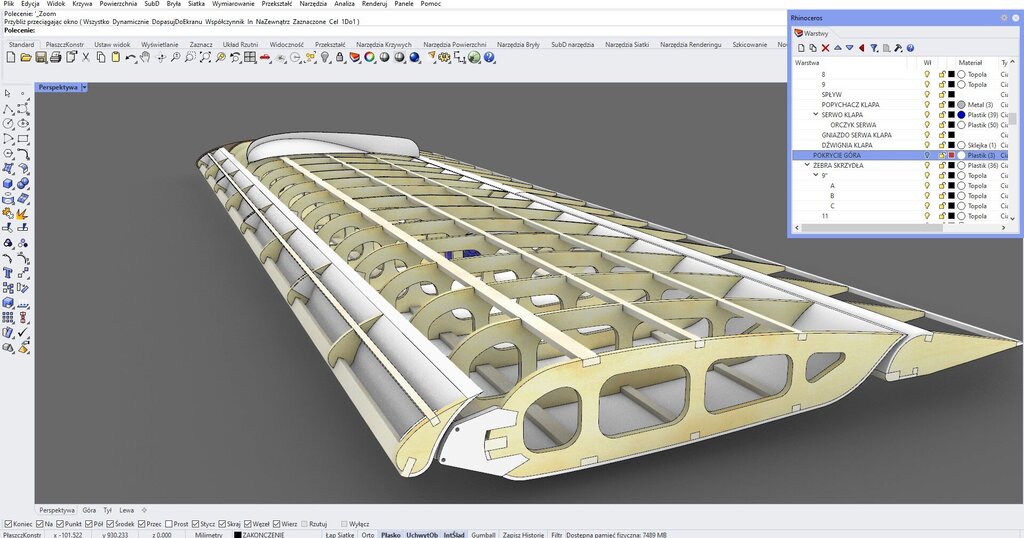Click the Print icon in the toolbar
Viewport: 1024px width, 538px height.
[56, 58]
